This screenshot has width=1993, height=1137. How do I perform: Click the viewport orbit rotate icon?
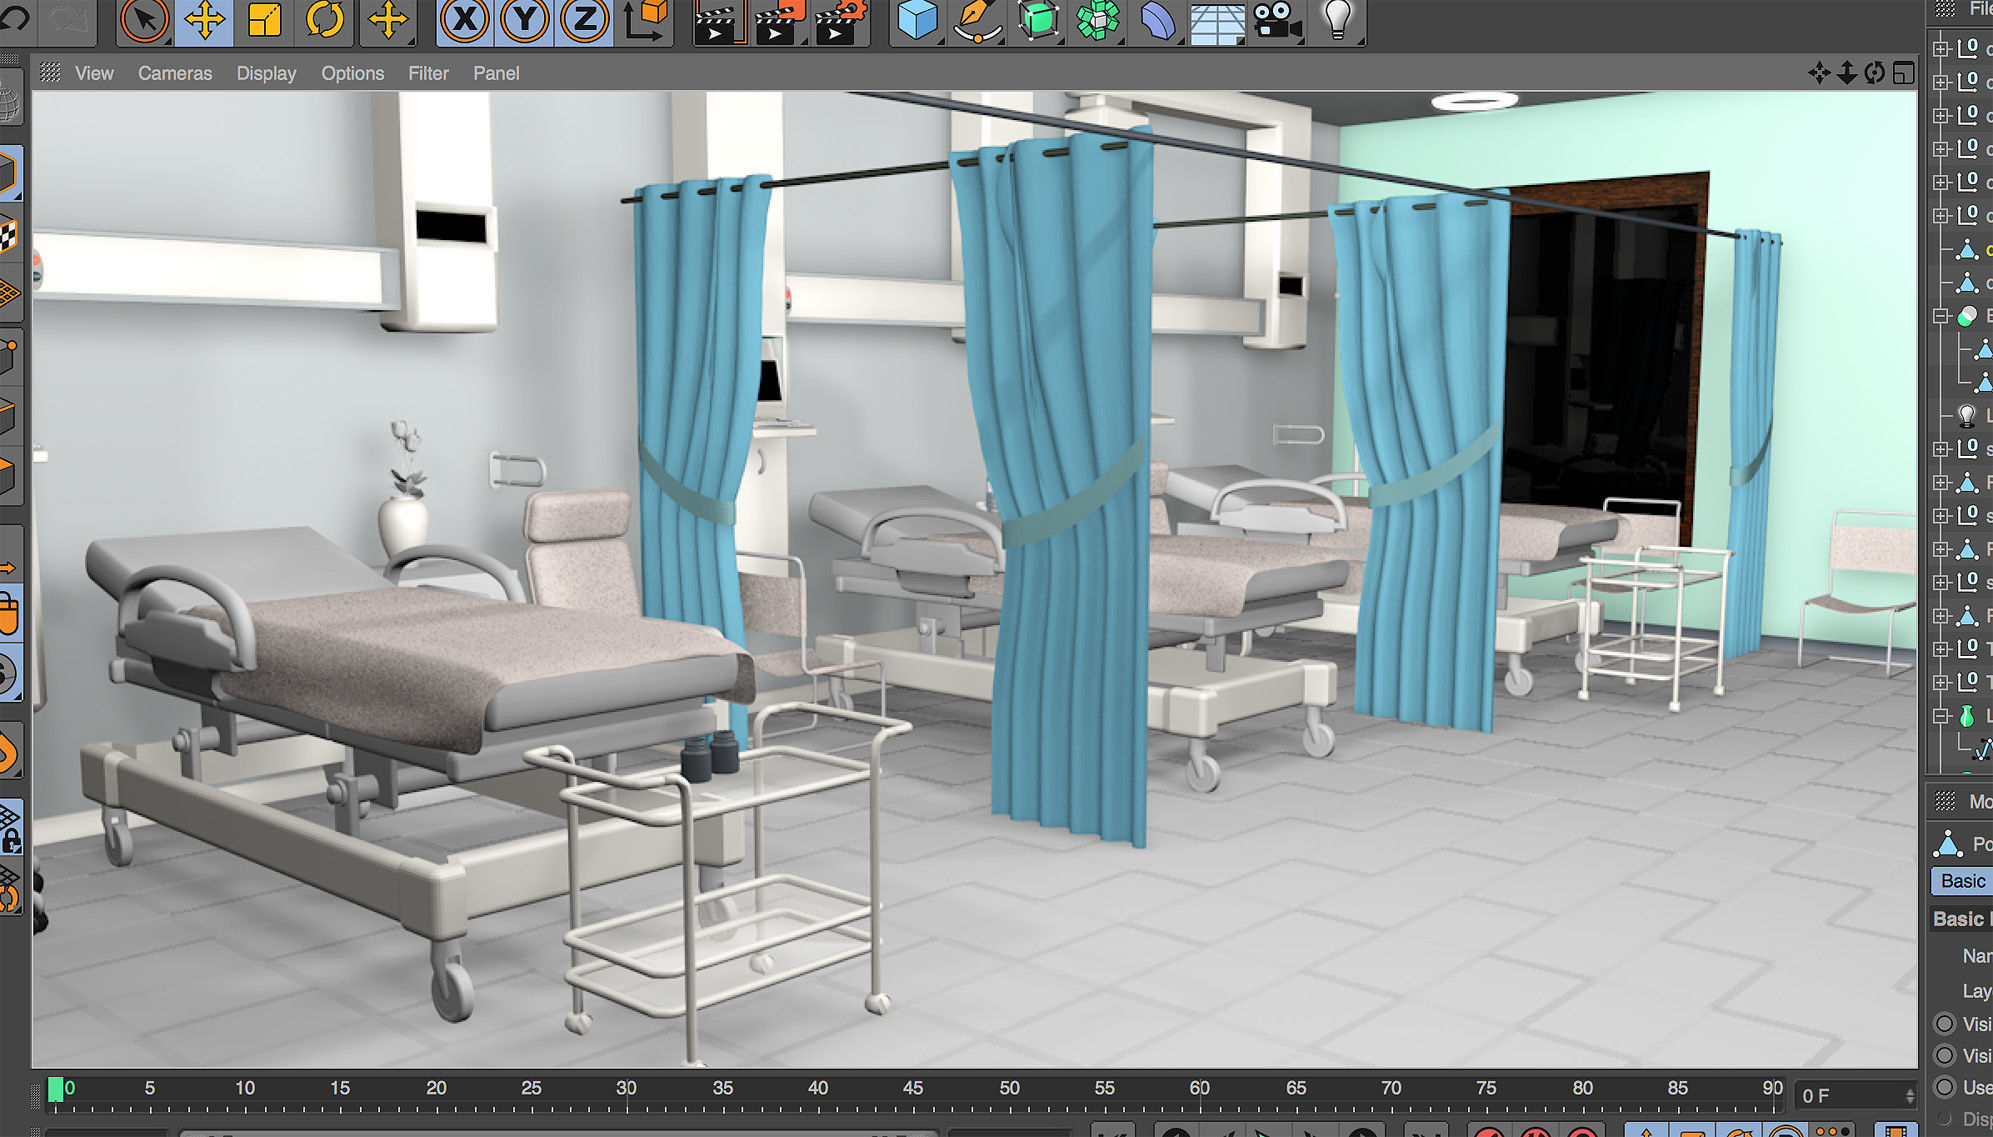click(x=1875, y=72)
